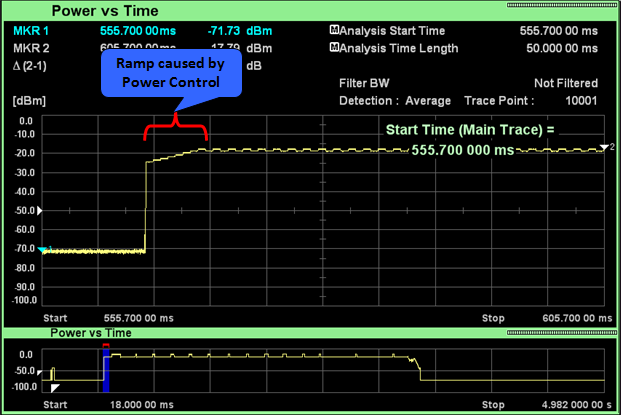Click the red indicator atop the blue zone
The height and width of the screenshot is (415, 621).
[x=104, y=348]
